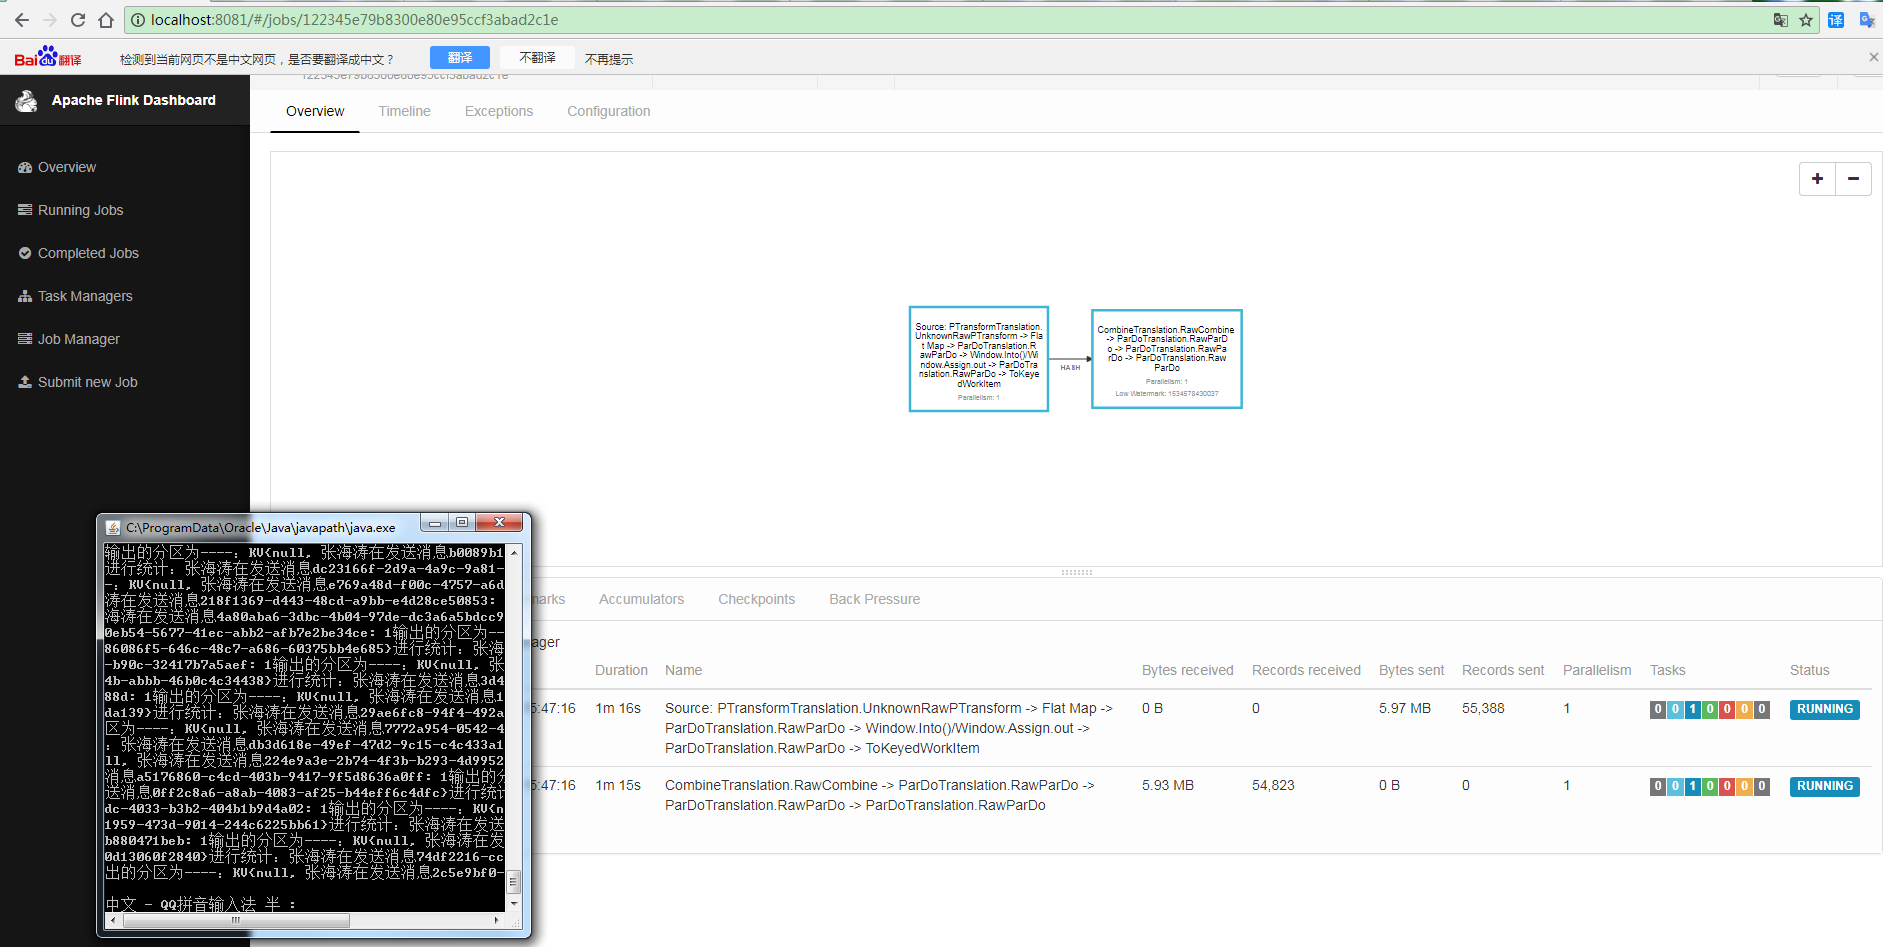The height and width of the screenshot is (947, 1883).
Task: Click Java icon in java.exe title bar
Action: click(113, 527)
